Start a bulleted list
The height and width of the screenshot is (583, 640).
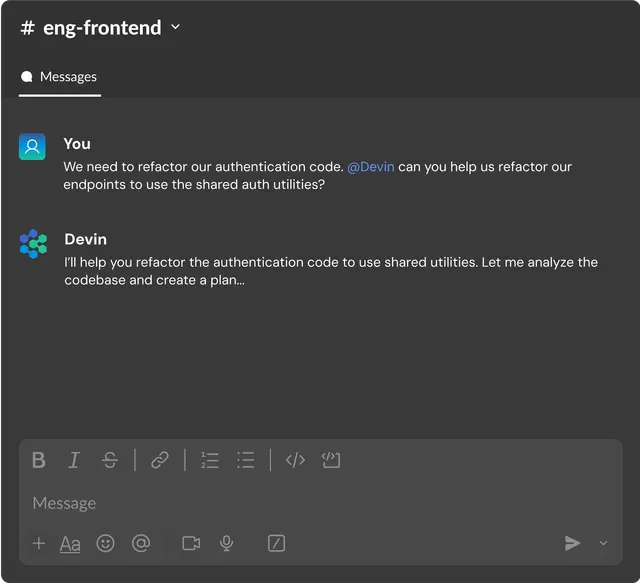click(x=246, y=460)
